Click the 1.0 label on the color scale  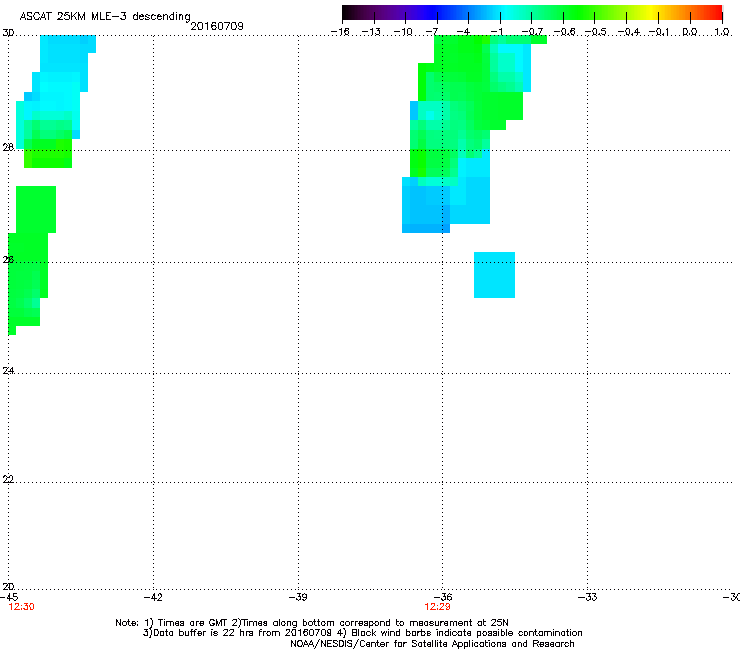[722, 32]
